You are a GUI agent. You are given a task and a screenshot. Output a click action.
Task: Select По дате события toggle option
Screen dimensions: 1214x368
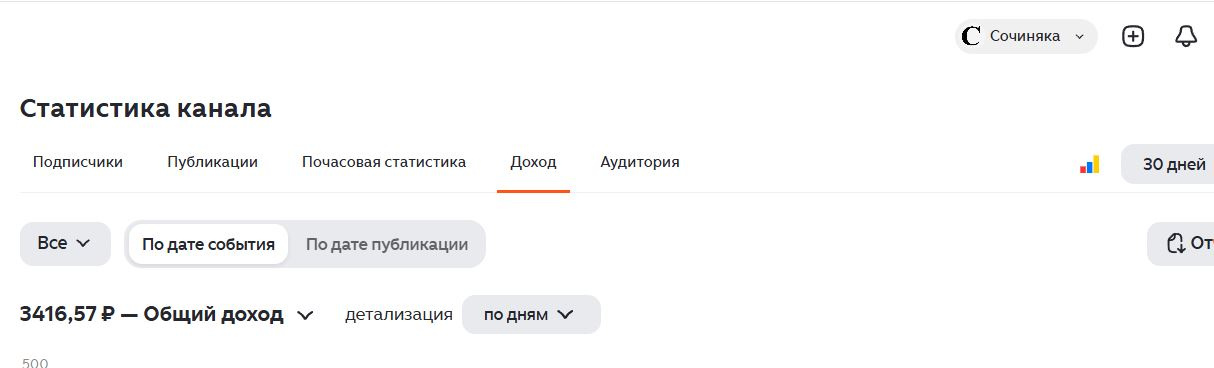click(208, 244)
